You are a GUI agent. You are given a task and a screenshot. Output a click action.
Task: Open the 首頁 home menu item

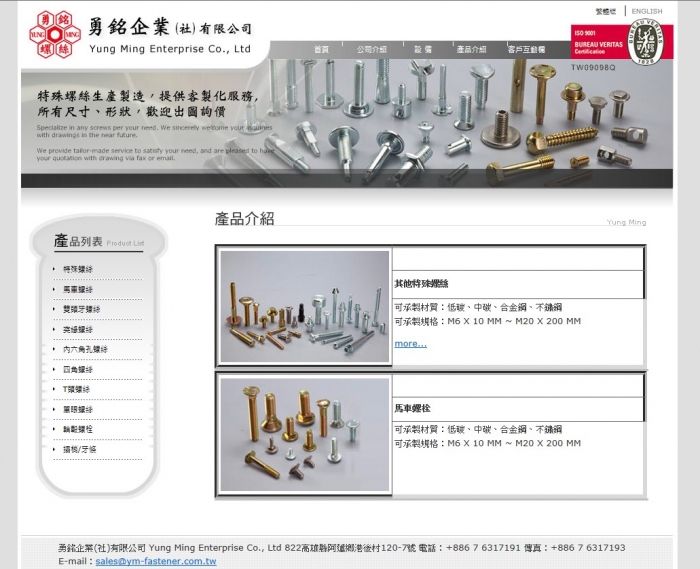point(321,50)
